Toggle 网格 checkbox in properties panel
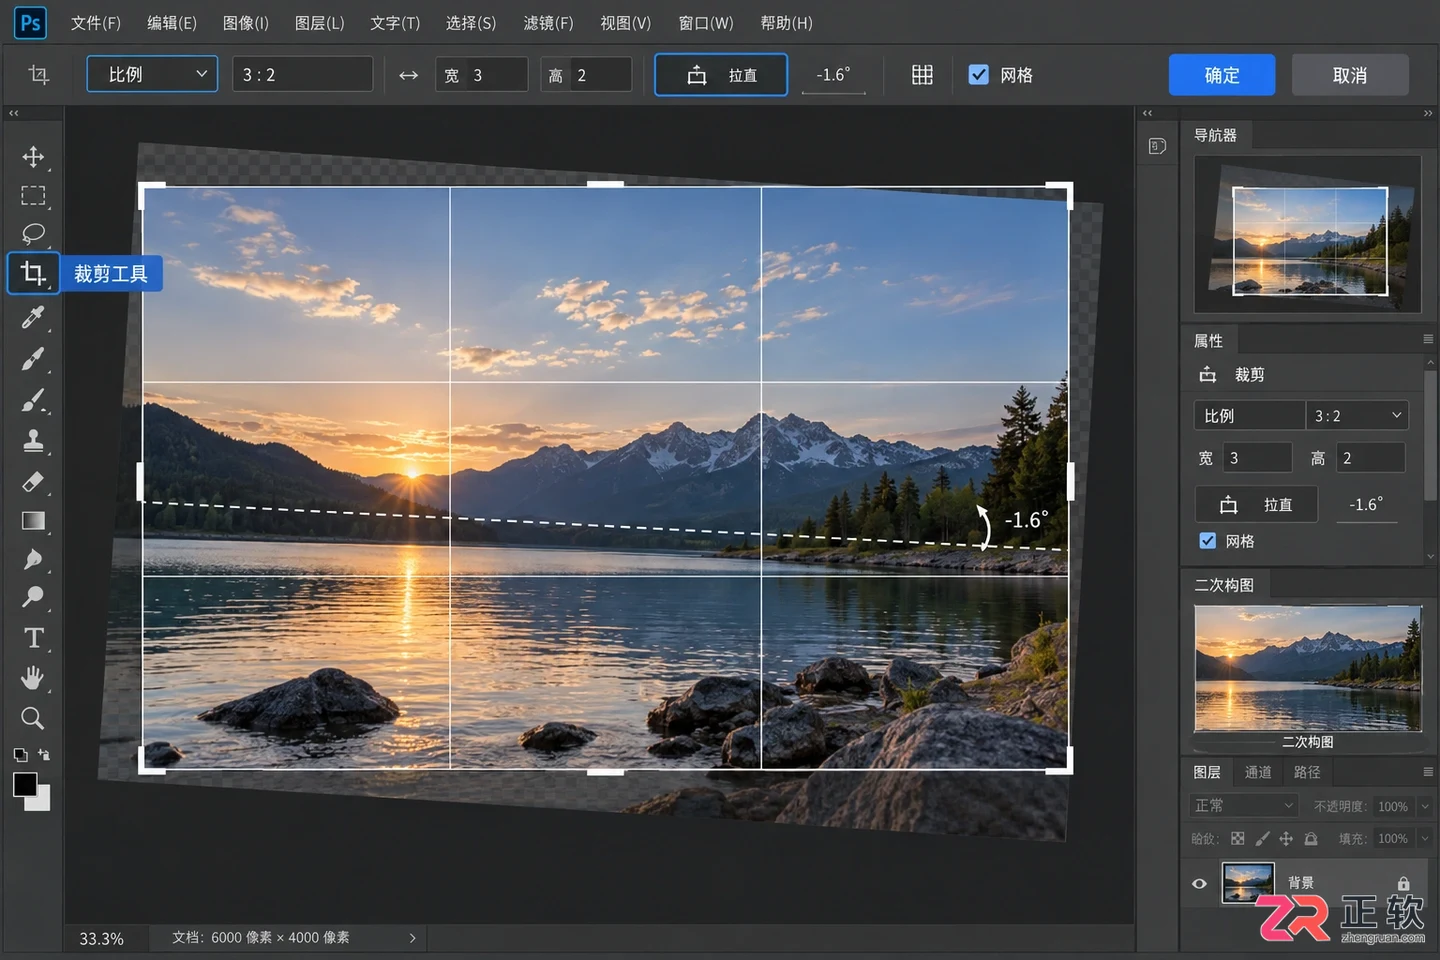This screenshot has height=960, width=1440. (x=1208, y=541)
